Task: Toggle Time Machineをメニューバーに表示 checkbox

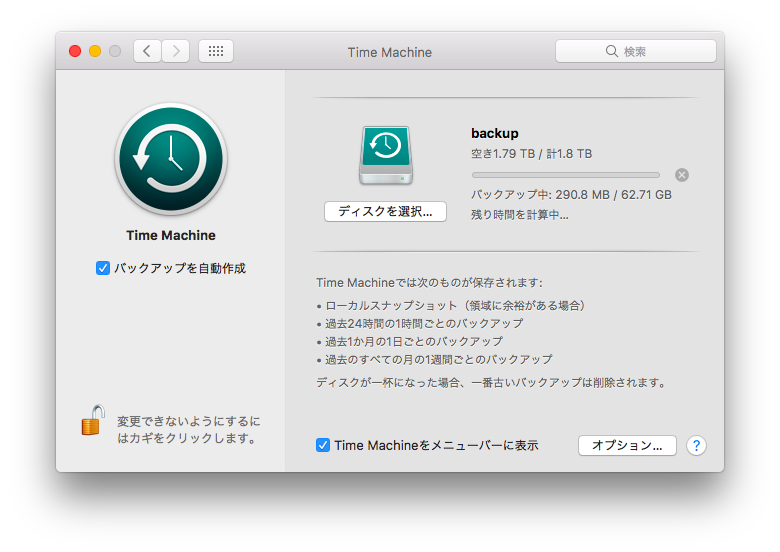Action: coord(322,445)
